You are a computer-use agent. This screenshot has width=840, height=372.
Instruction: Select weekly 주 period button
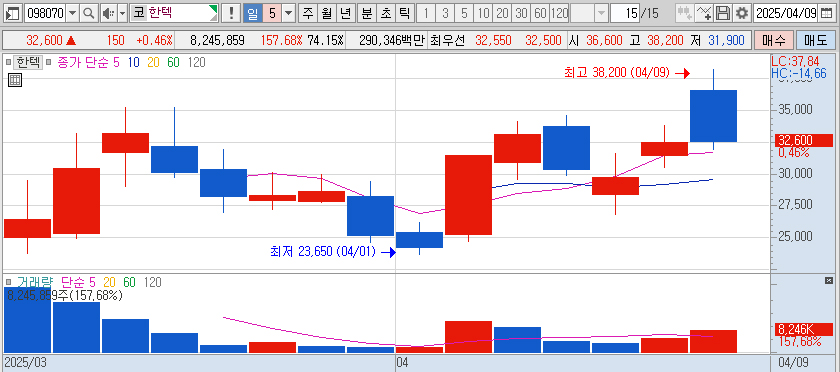pos(308,13)
